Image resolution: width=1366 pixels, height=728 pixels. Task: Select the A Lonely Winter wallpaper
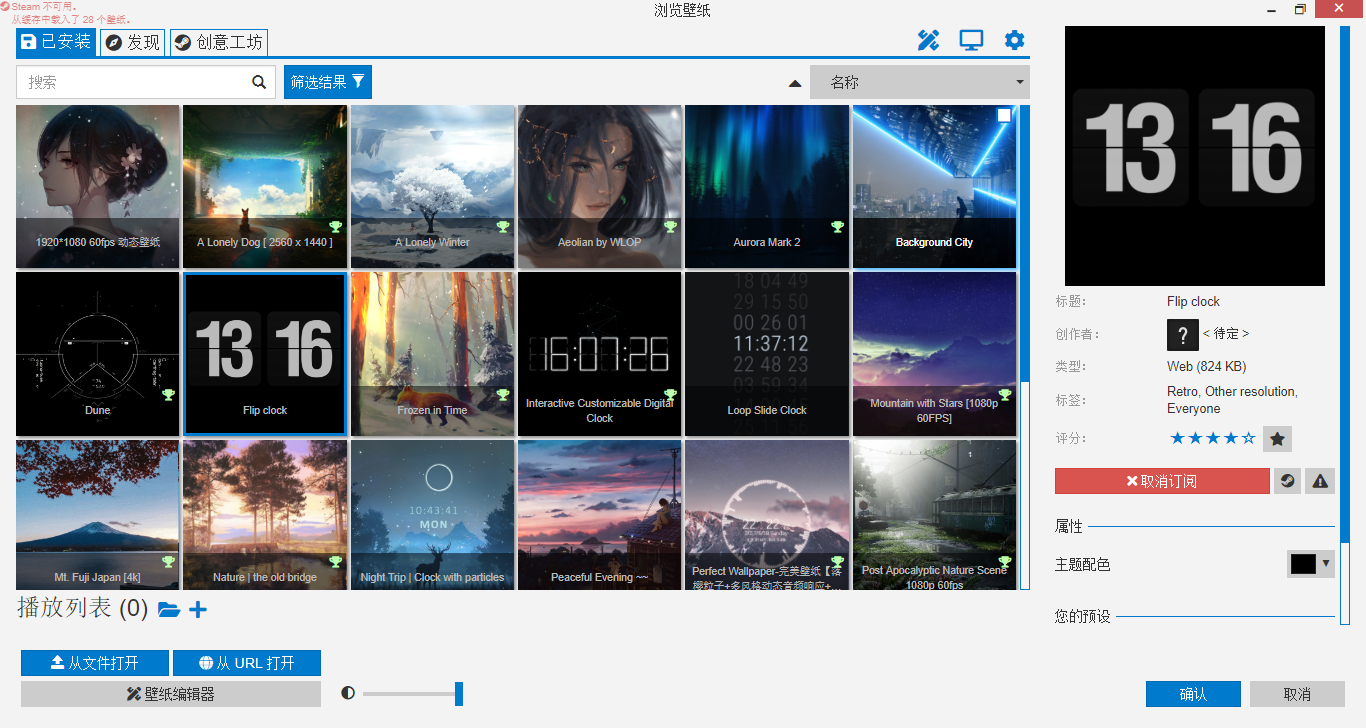click(x=432, y=186)
